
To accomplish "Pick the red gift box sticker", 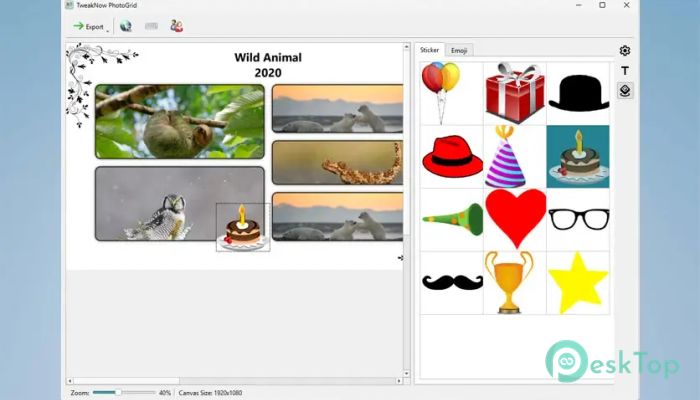I will 515,94.
